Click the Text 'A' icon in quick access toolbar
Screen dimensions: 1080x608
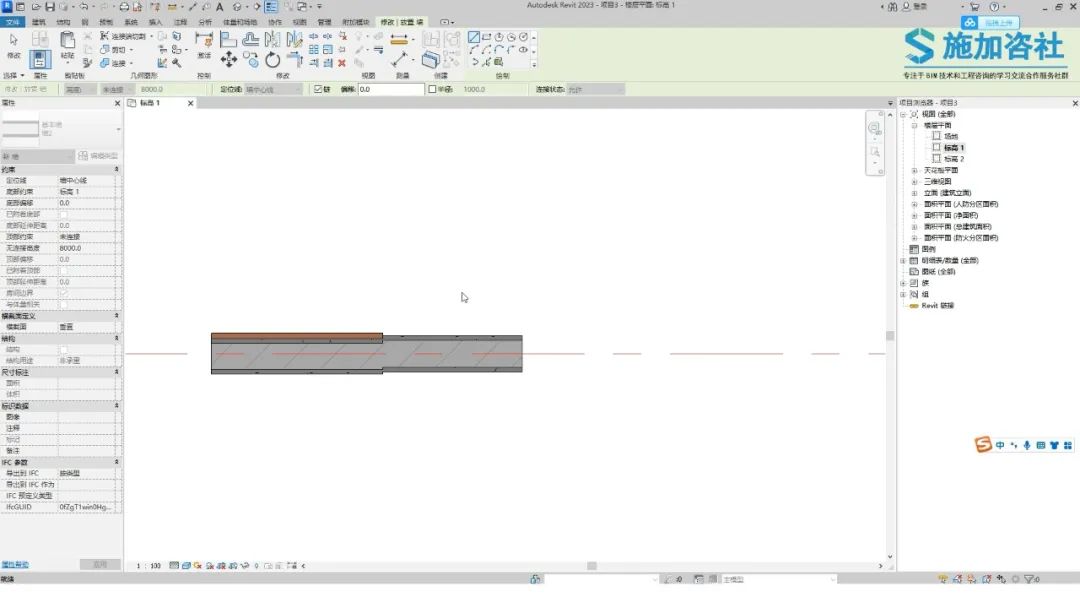coord(220,7)
